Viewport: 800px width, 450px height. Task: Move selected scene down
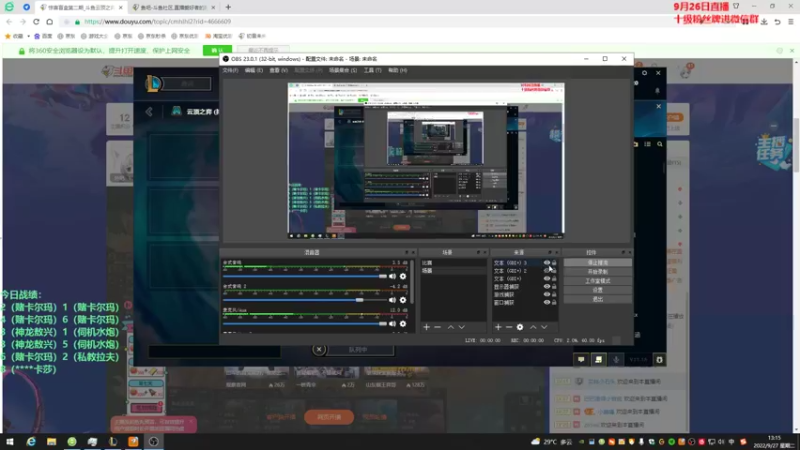point(462,327)
